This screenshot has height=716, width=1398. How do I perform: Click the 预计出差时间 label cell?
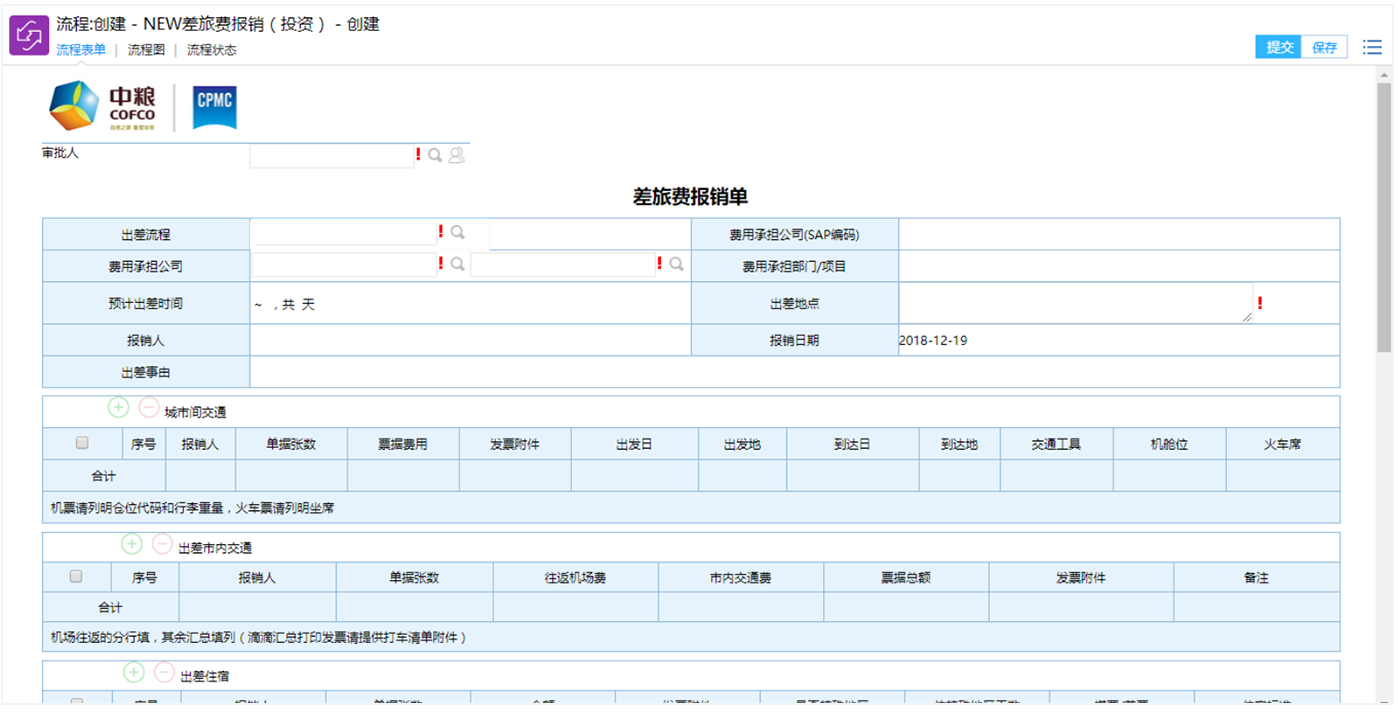146,303
